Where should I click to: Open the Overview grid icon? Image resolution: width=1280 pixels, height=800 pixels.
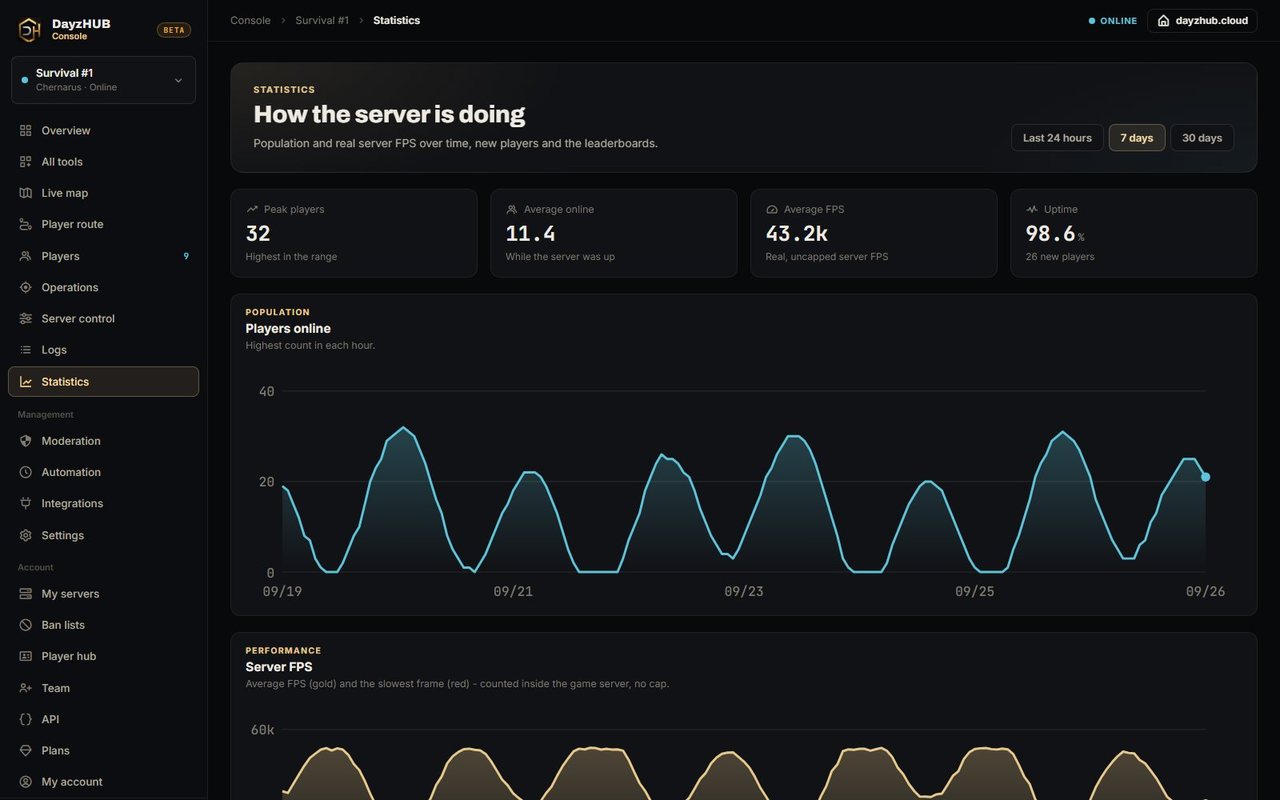[x=26, y=131]
